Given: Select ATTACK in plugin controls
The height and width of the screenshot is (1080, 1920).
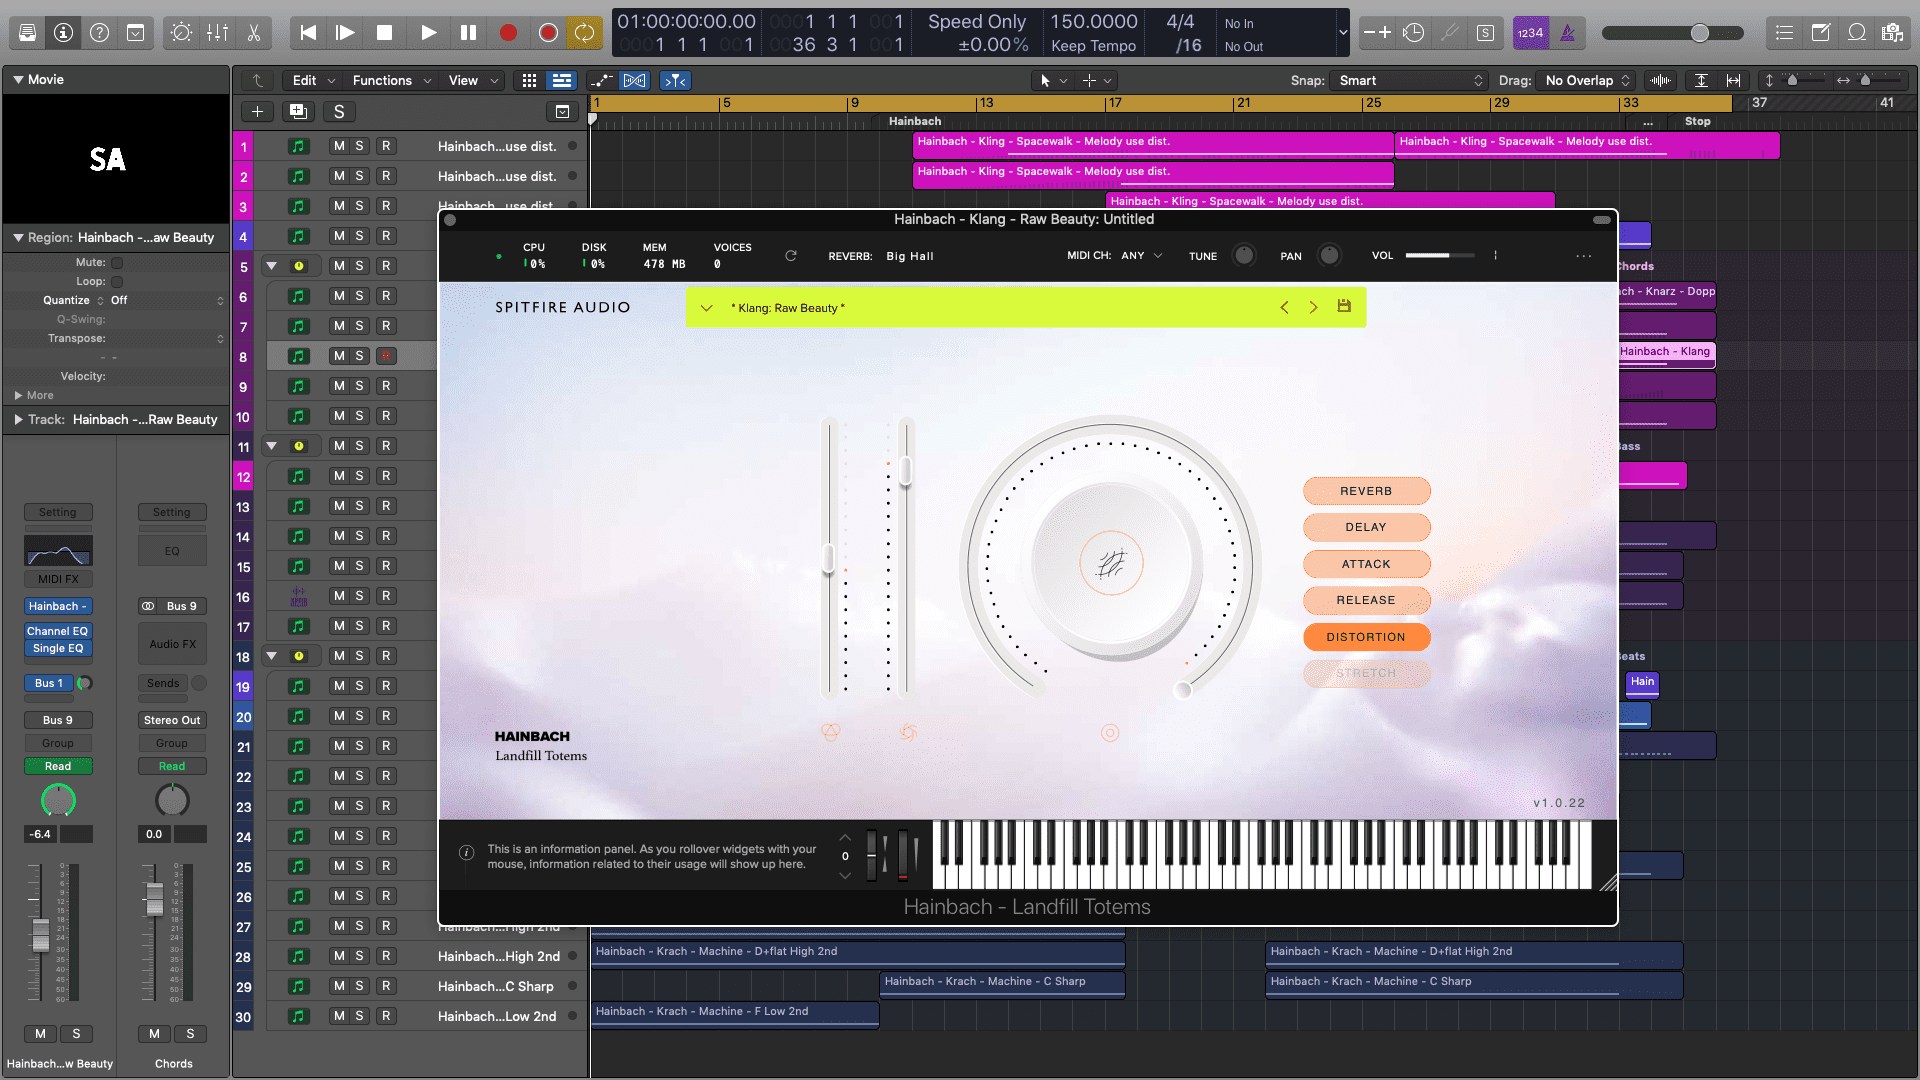Looking at the screenshot, I should coord(1366,564).
